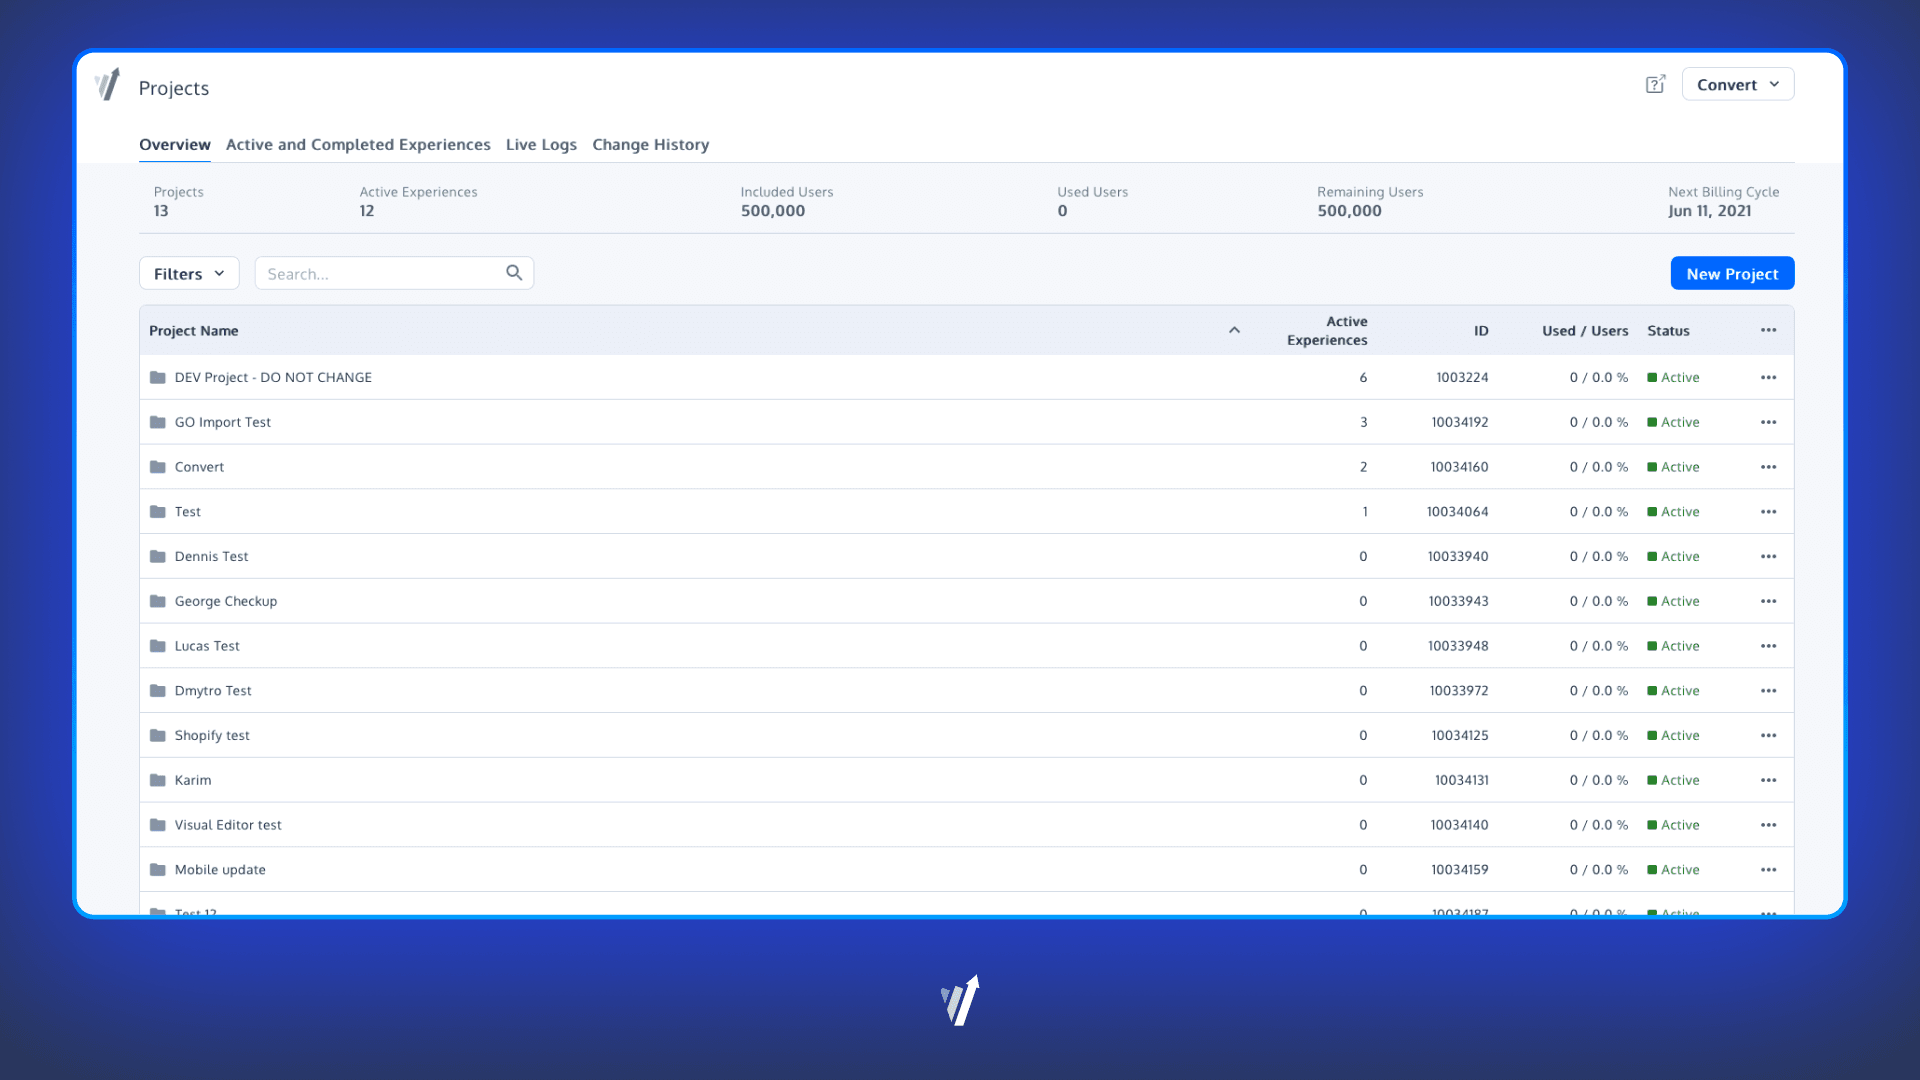Image resolution: width=1920 pixels, height=1080 pixels.
Task: Click the folder icon for Shopify test
Action: (x=158, y=736)
